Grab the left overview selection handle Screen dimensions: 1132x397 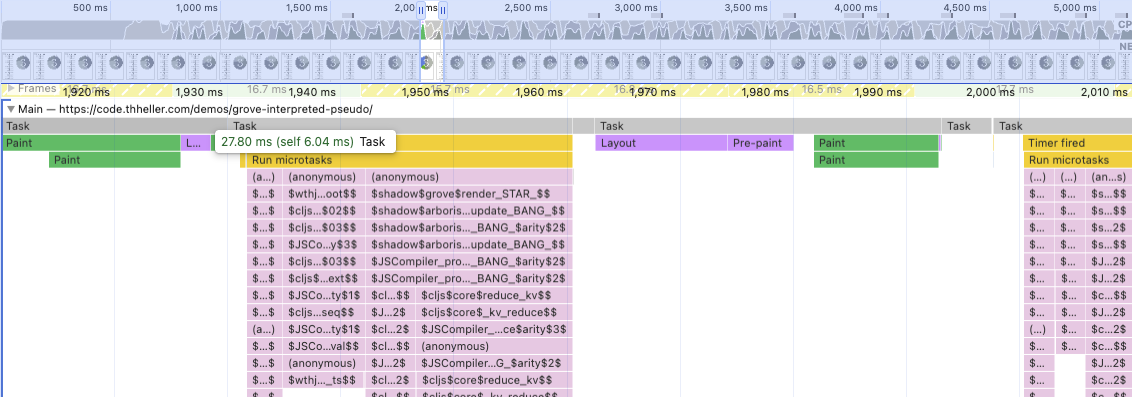(421, 10)
